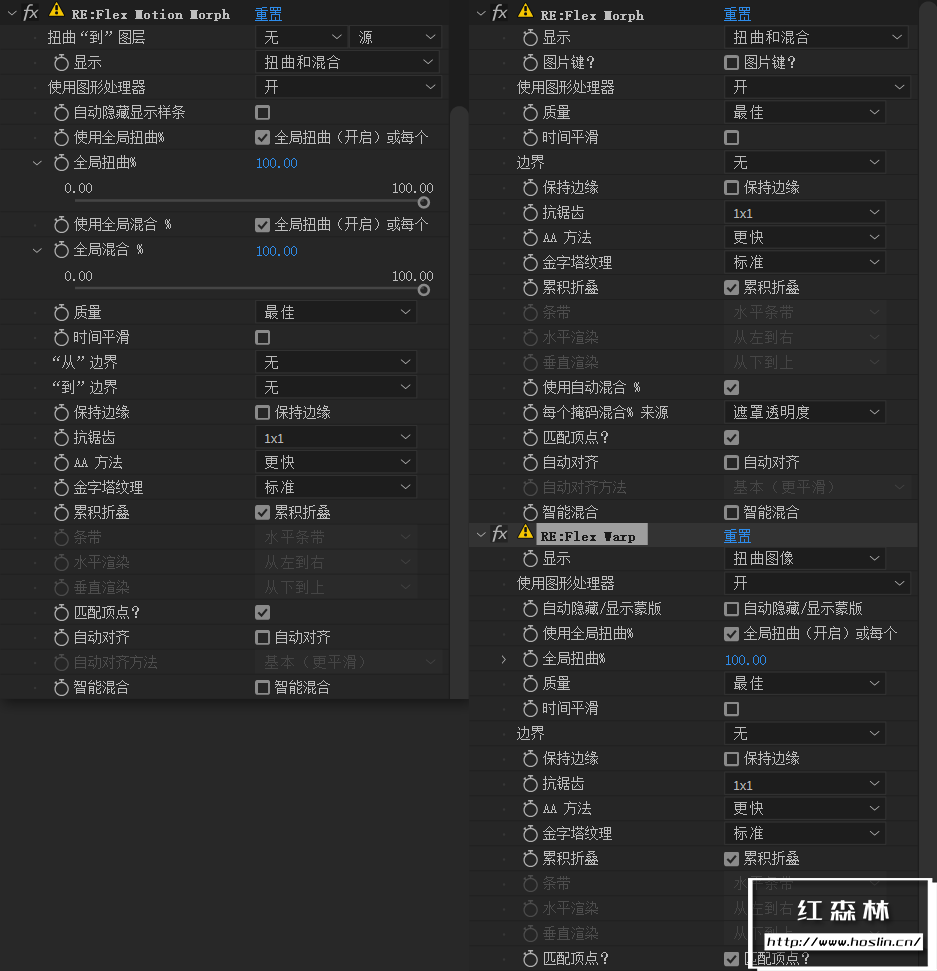Viewport: 937px width, 971px height.
Task: Toggle fx switch for RE:Flex Motion Morph
Action: (x=30, y=13)
